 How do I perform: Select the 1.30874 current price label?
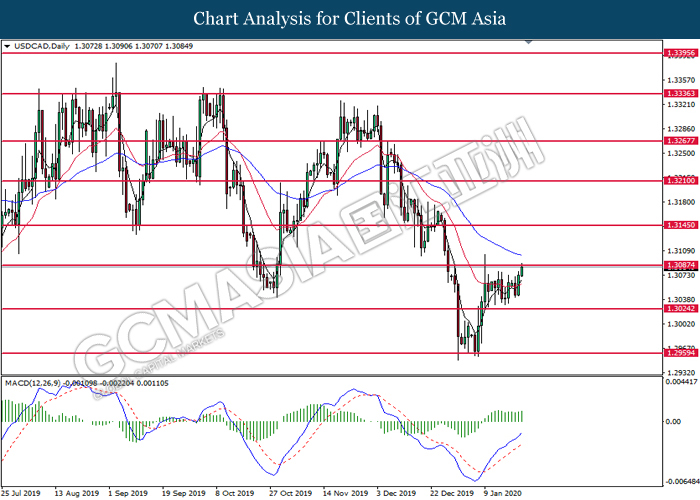pyautogui.click(x=680, y=265)
